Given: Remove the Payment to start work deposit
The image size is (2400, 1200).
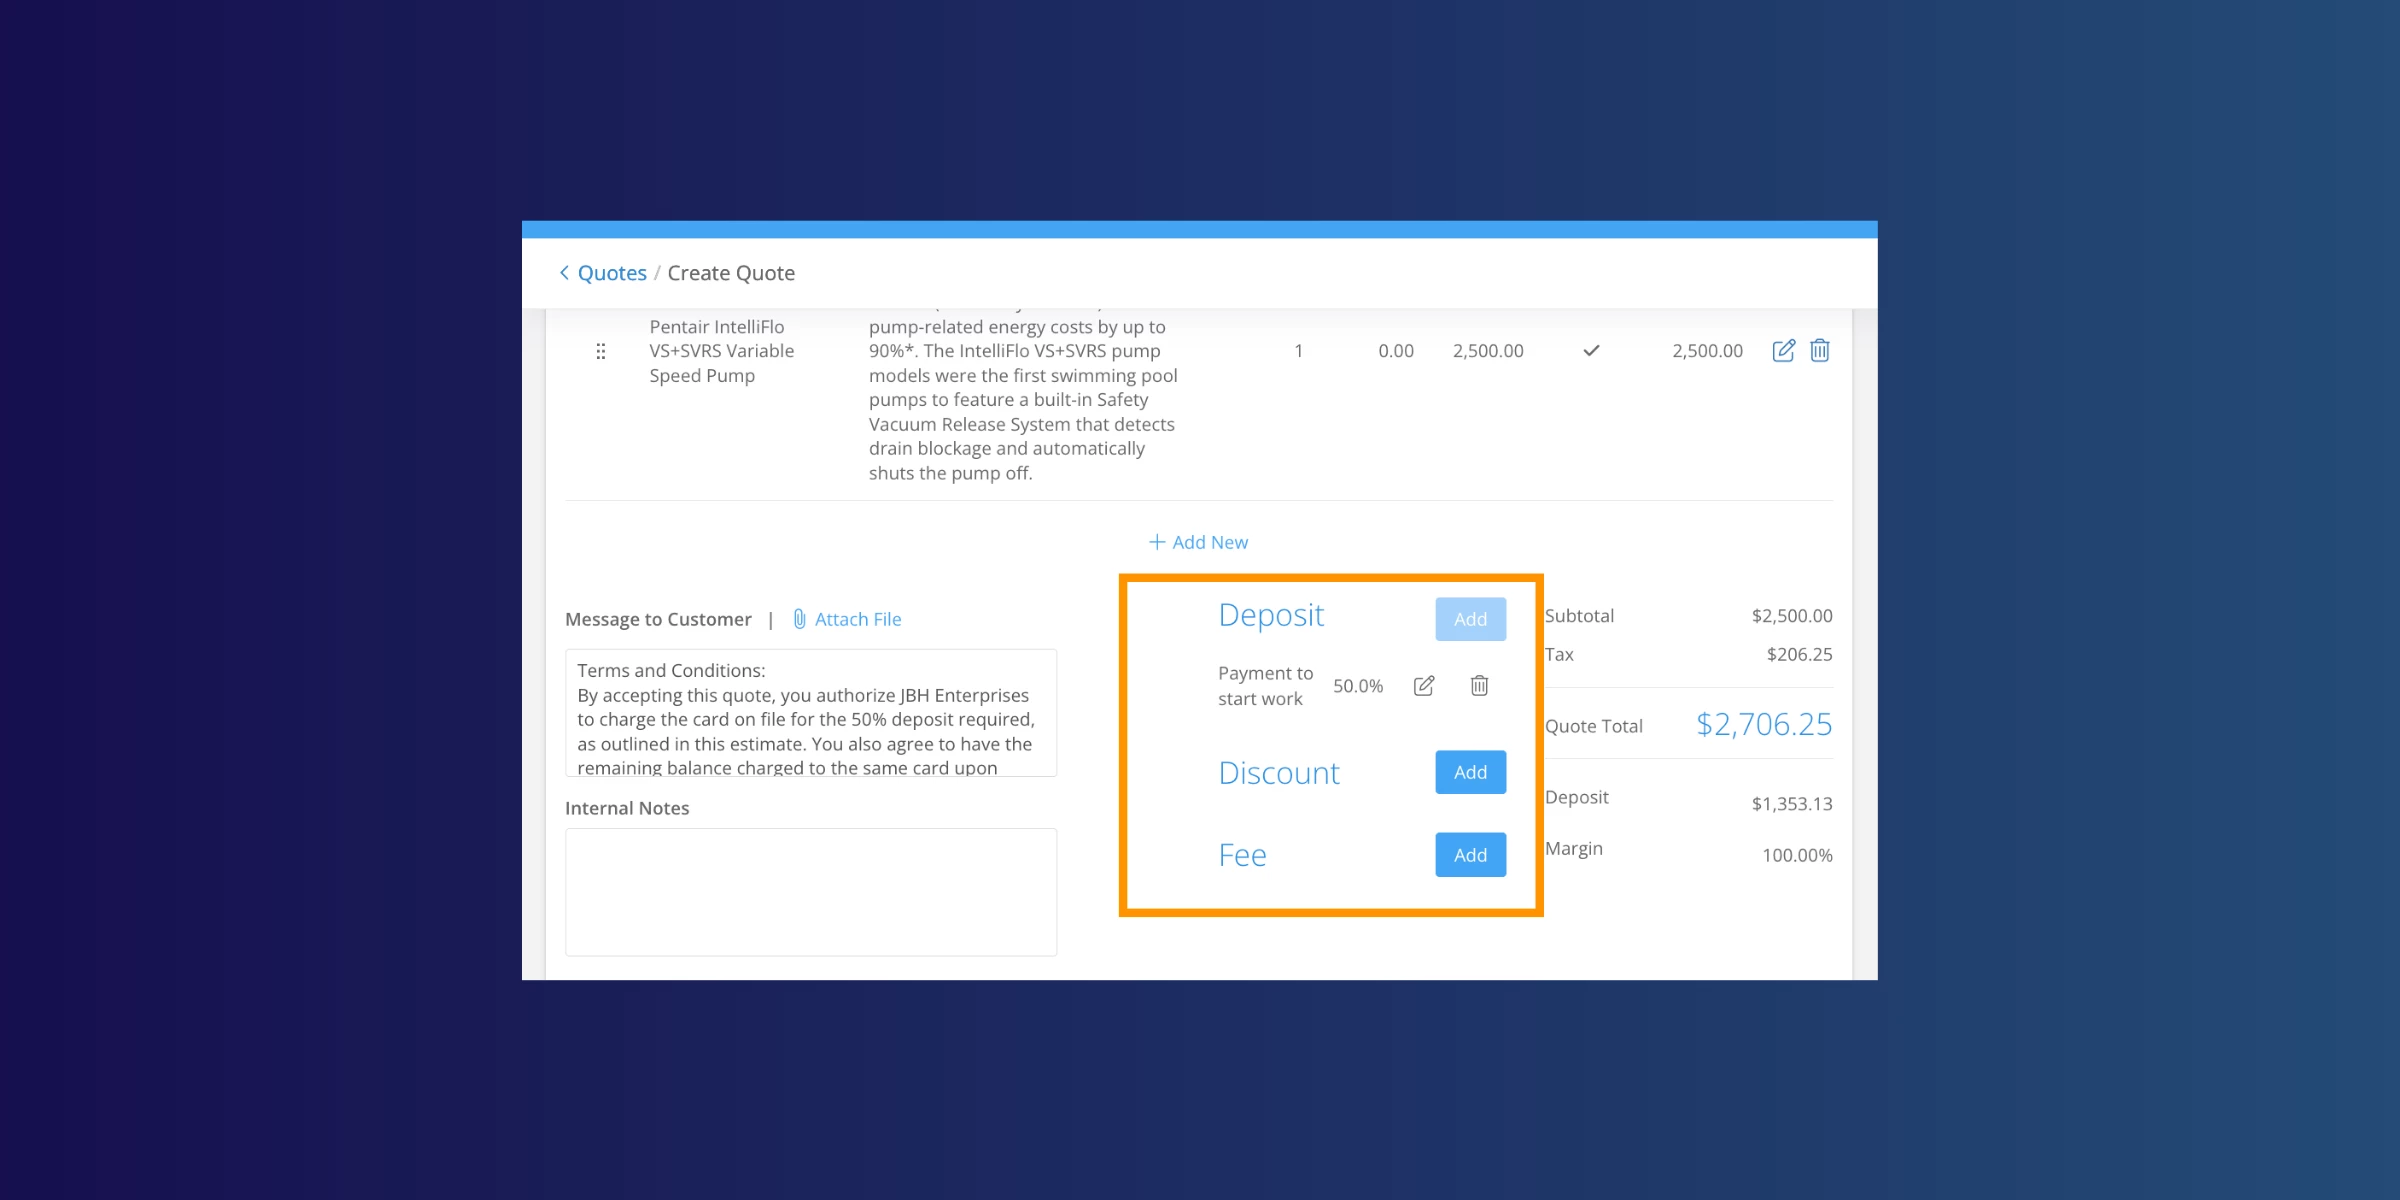Looking at the screenshot, I should point(1479,686).
